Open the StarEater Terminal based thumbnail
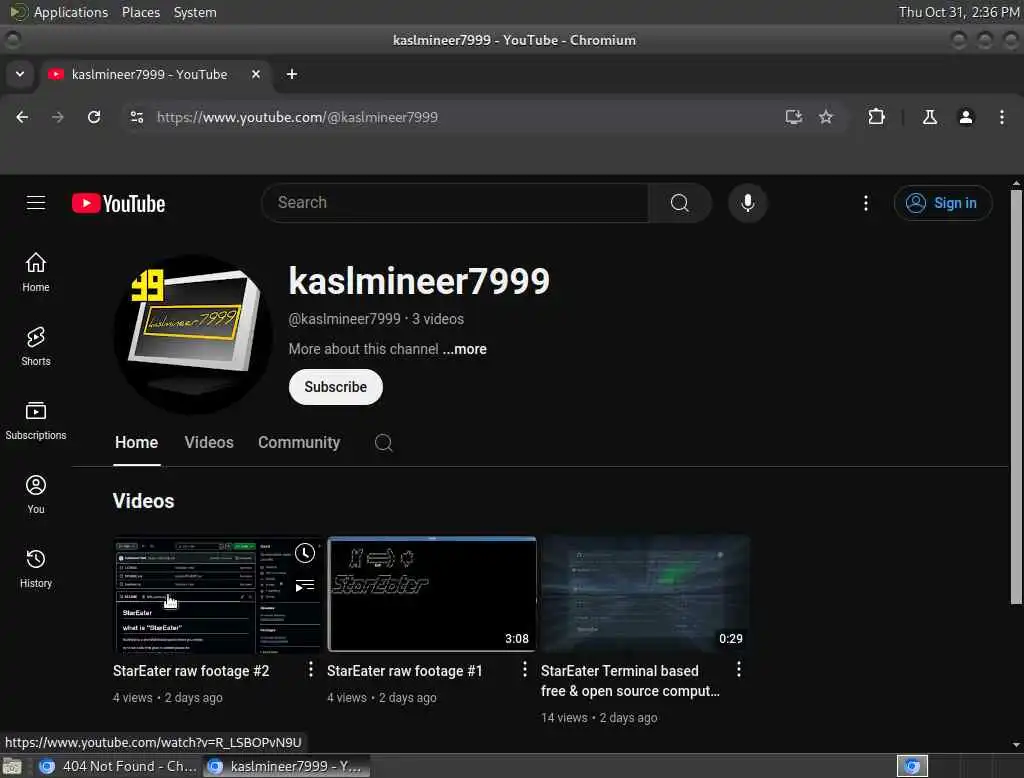 point(645,594)
